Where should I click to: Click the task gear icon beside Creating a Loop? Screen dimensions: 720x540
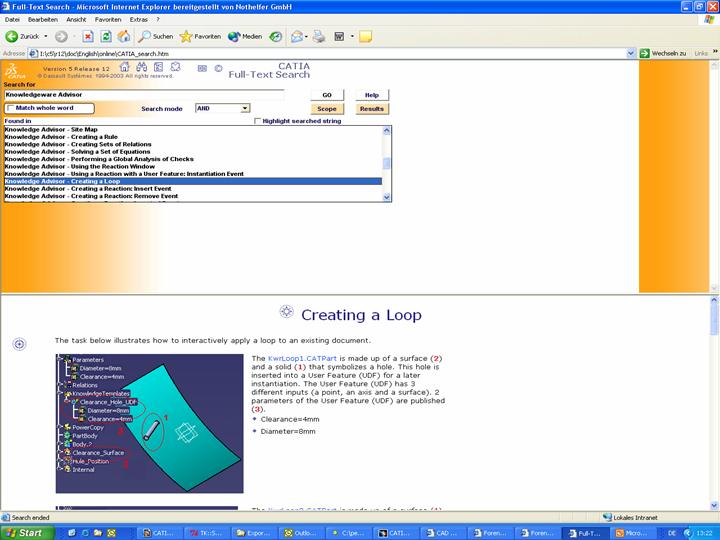pos(287,311)
